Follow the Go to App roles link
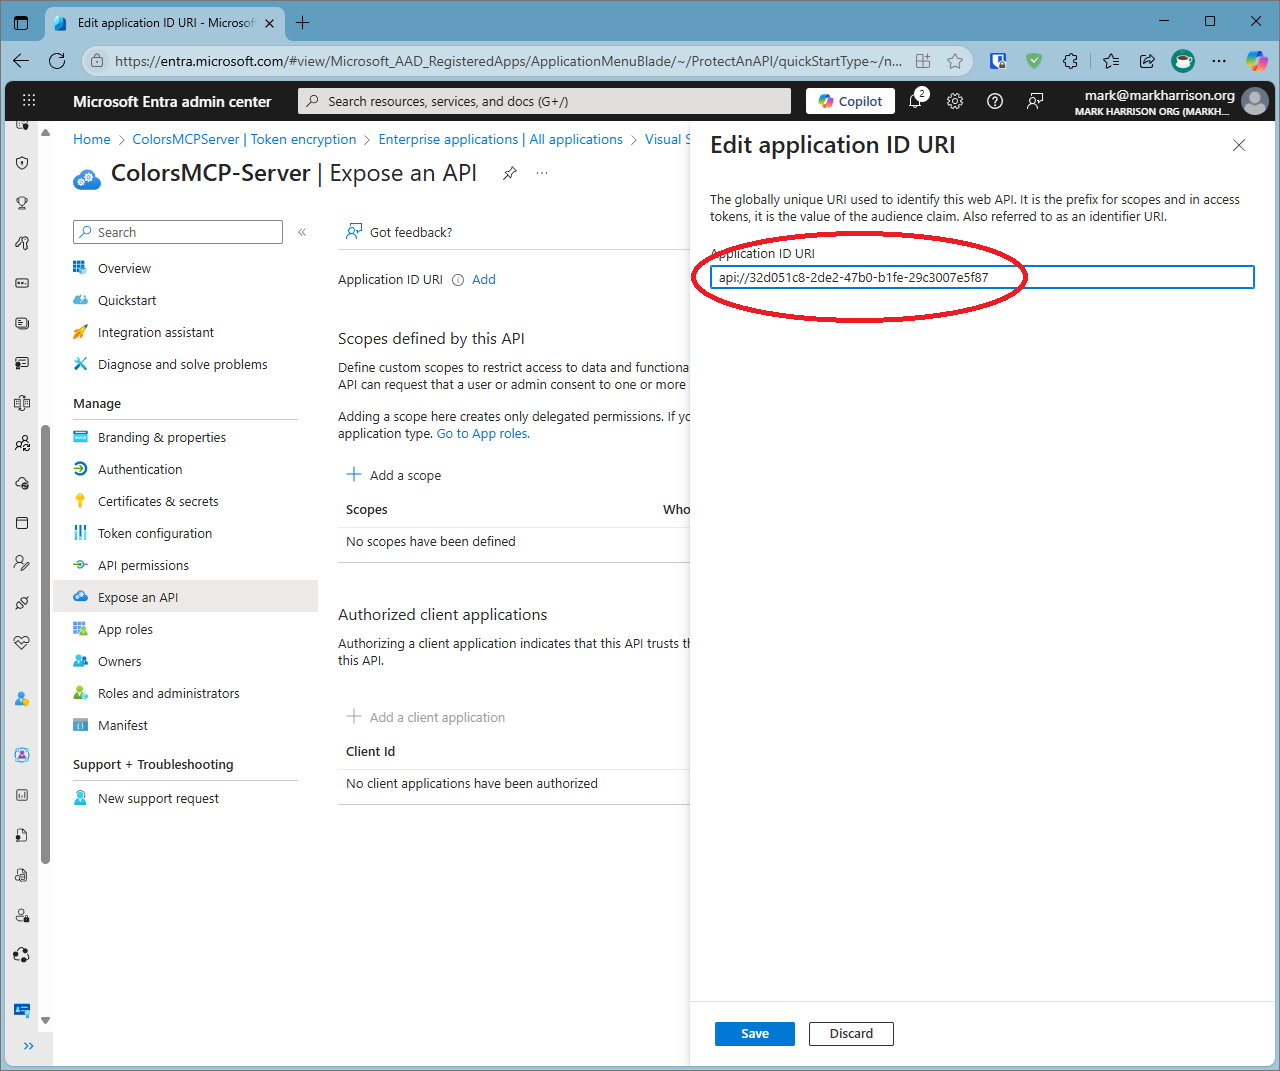 482,433
